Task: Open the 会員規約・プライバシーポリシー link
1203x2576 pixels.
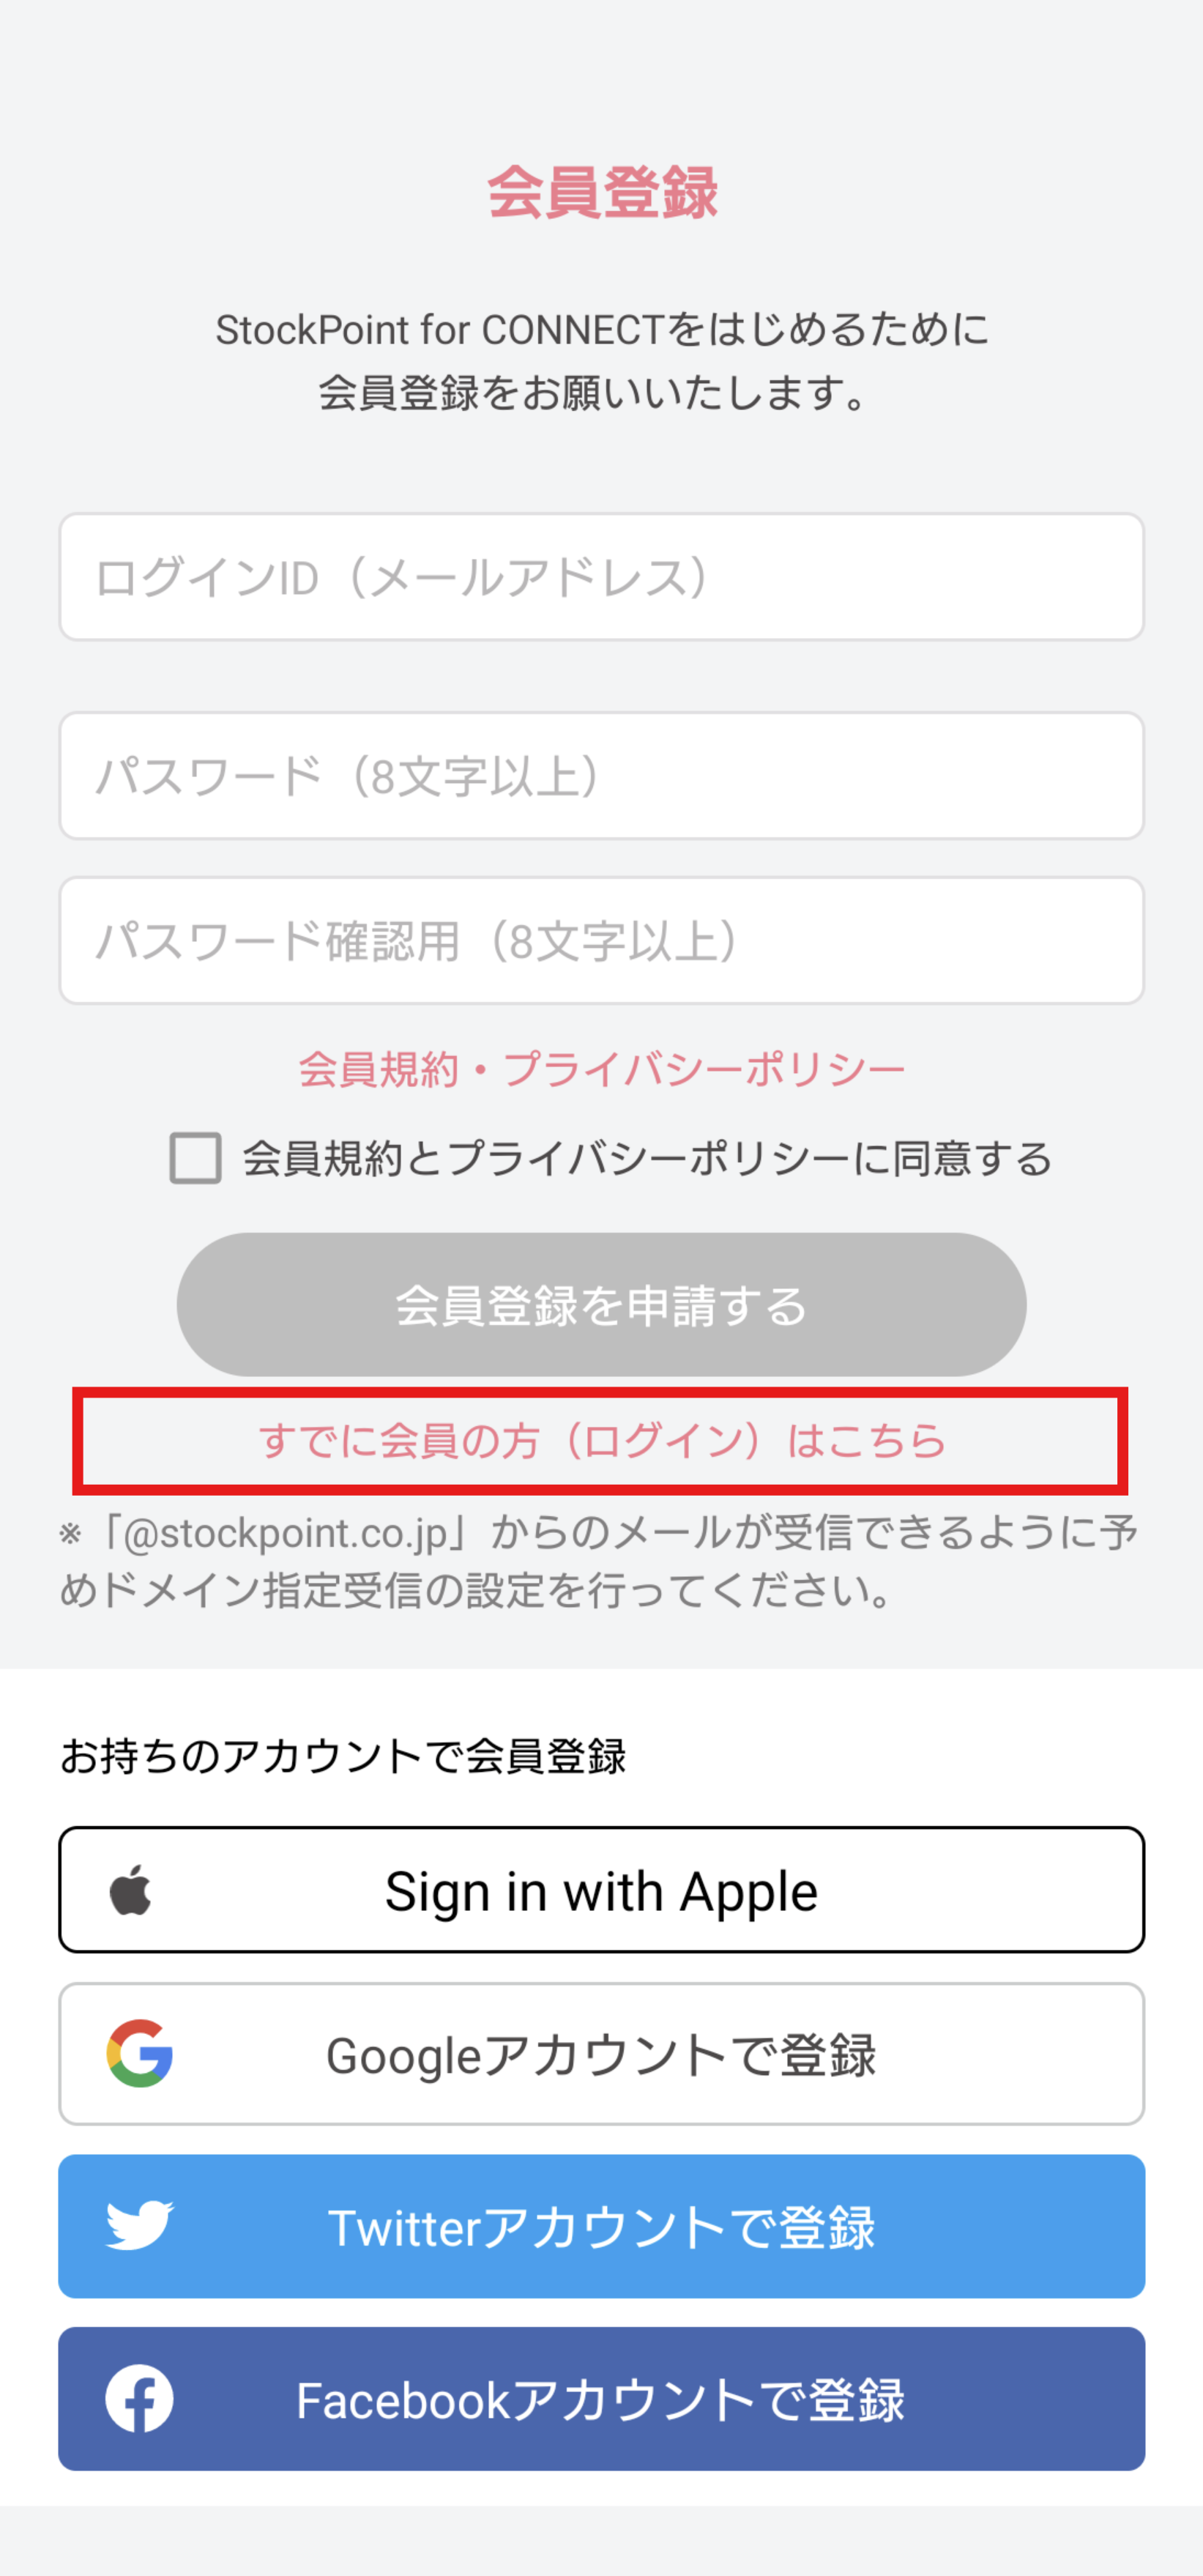Action: (x=602, y=1069)
